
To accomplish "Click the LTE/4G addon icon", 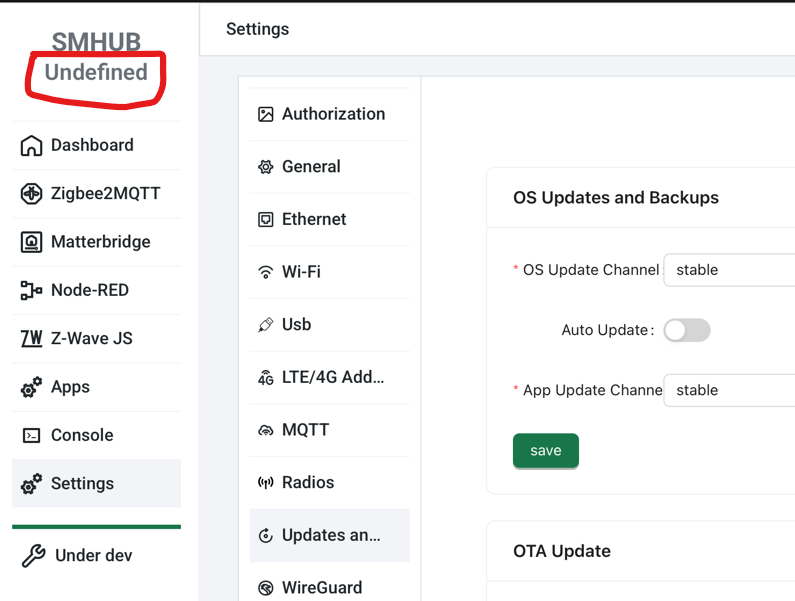I will pyautogui.click(x=266, y=378).
